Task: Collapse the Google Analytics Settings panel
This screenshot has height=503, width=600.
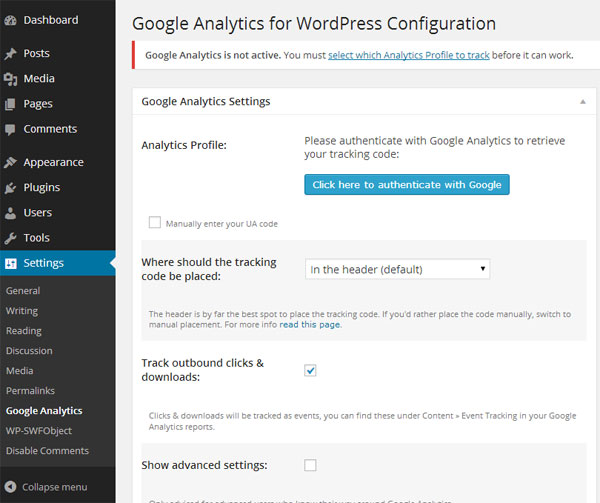Action: [582, 102]
